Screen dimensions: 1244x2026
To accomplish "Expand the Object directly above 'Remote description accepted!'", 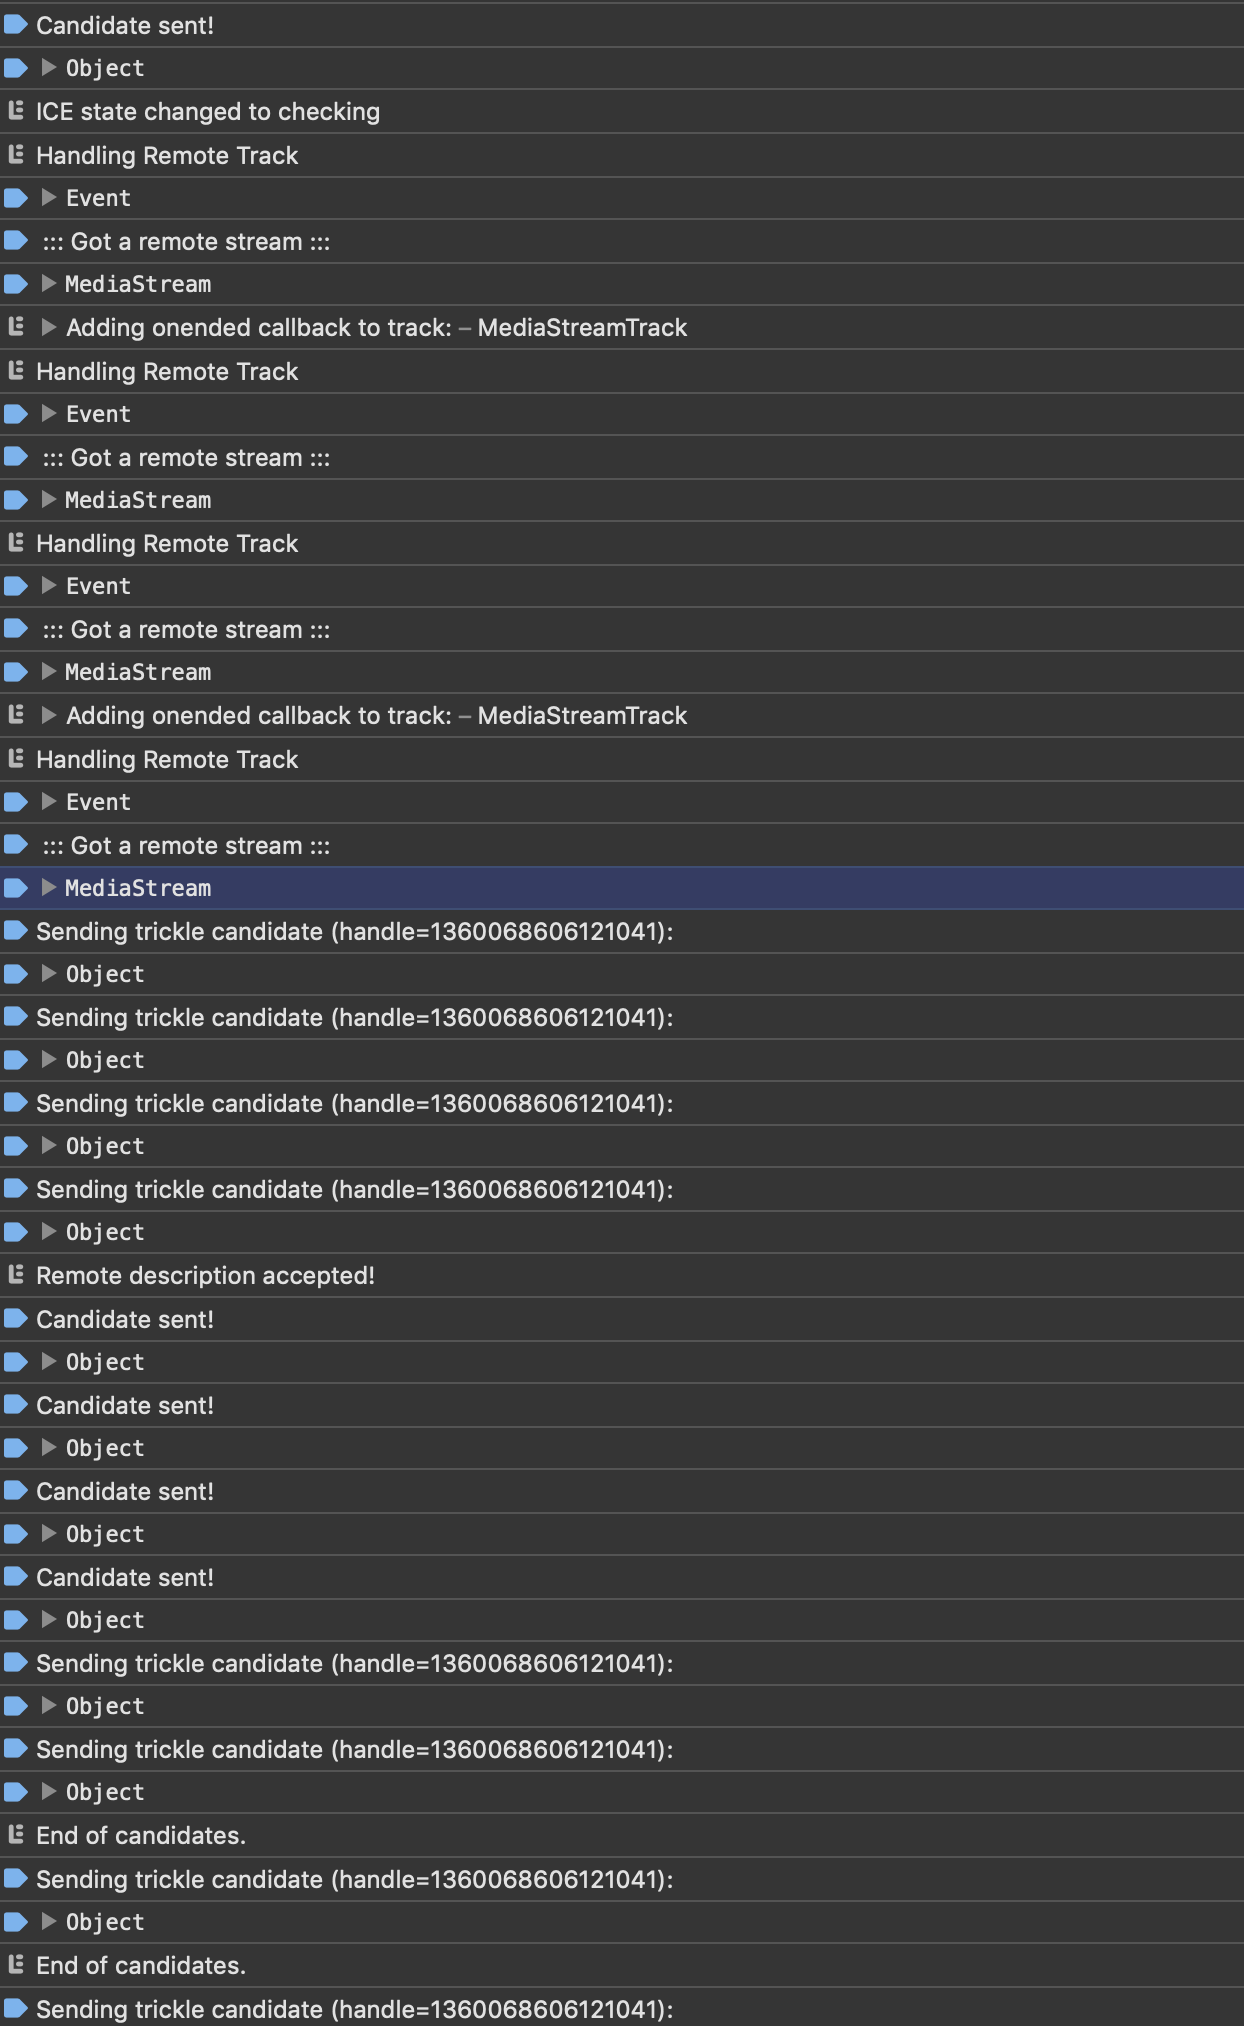I will pyautogui.click(x=48, y=1232).
